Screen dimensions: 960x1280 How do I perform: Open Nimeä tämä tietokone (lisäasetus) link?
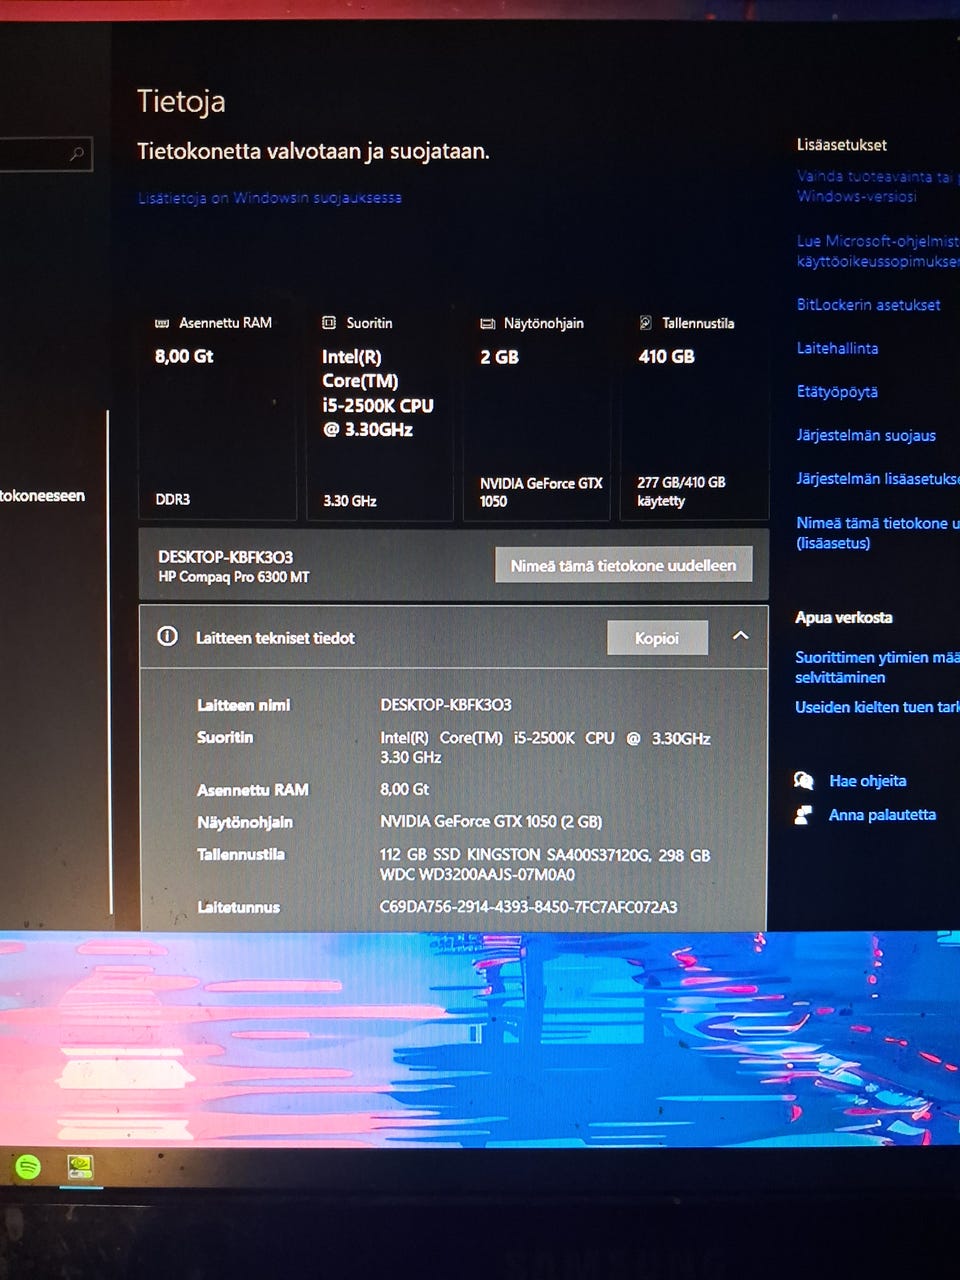pos(878,533)
